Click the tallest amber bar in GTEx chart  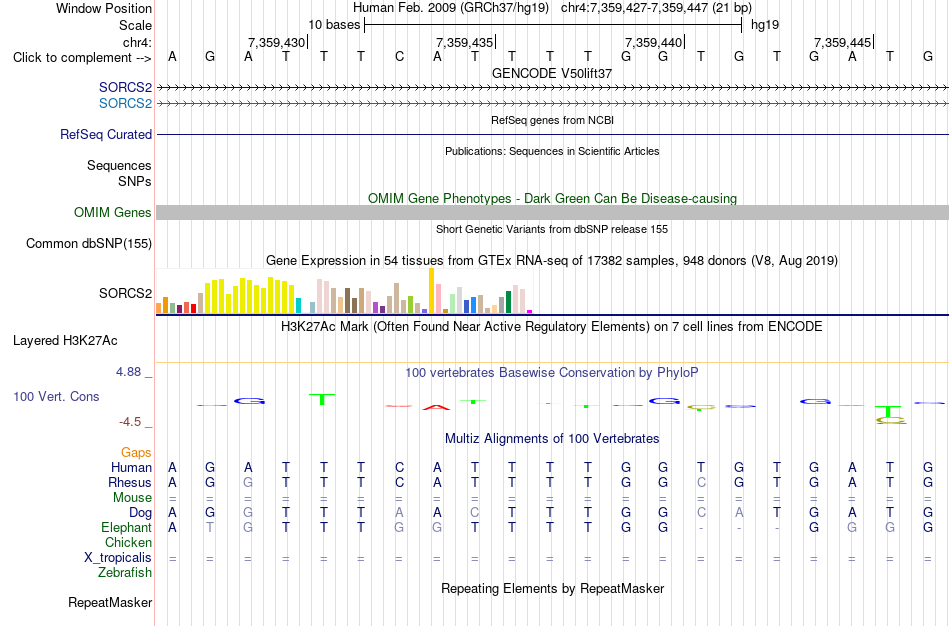tap(431, 290)
